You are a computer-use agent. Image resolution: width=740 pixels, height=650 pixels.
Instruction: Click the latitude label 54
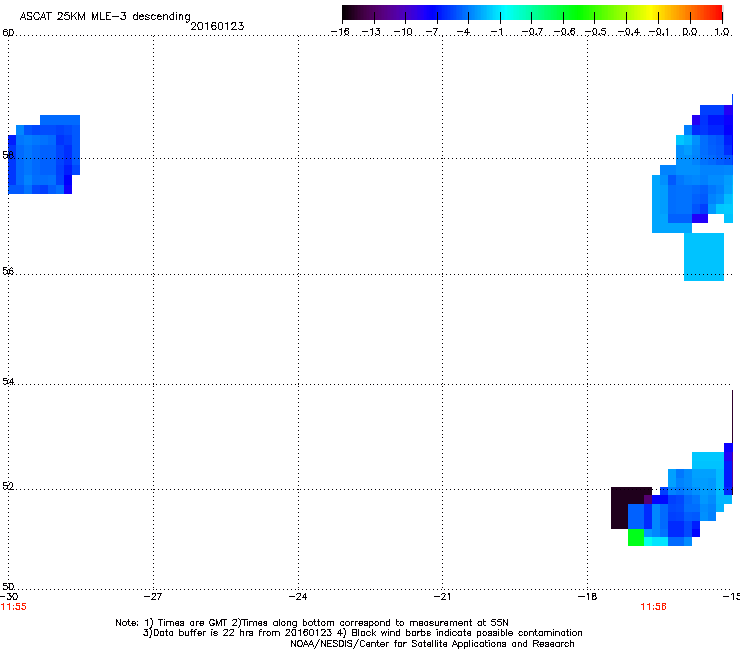coord(8,381)
